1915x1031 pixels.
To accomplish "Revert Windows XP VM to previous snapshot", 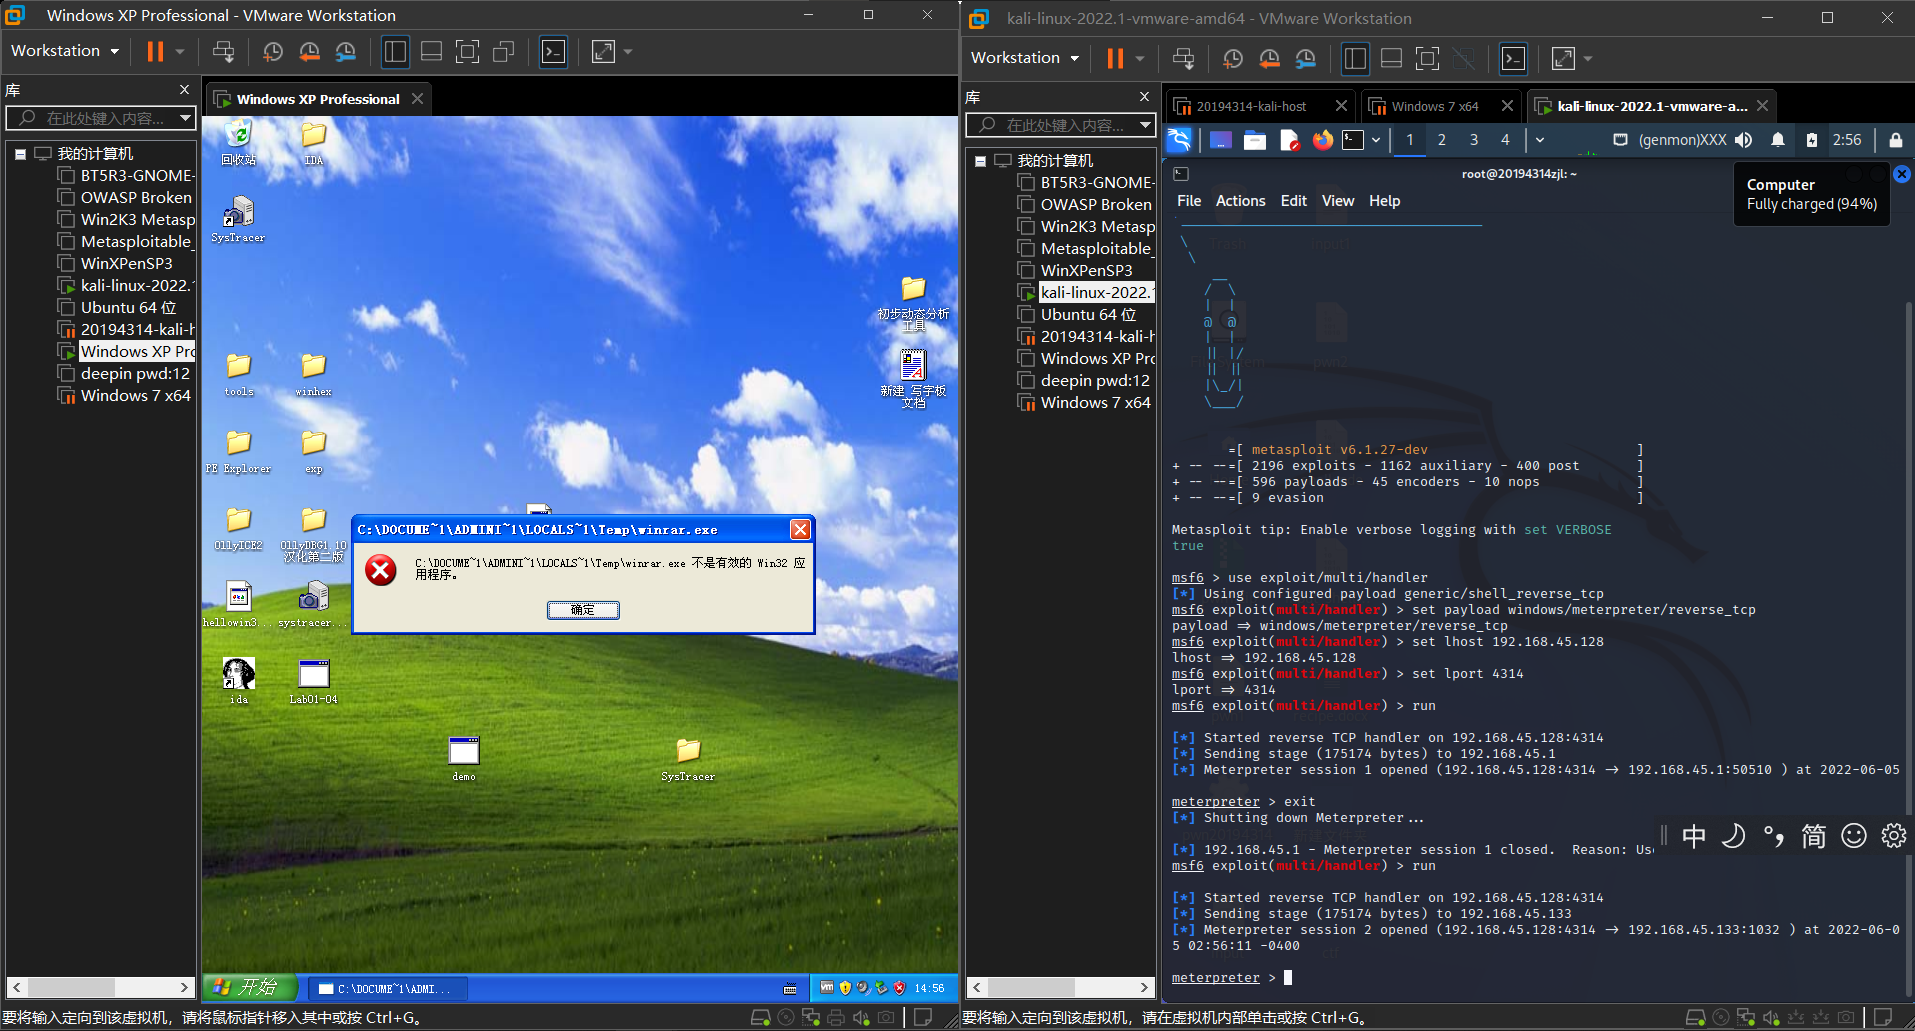I will (x=310, y=51).
